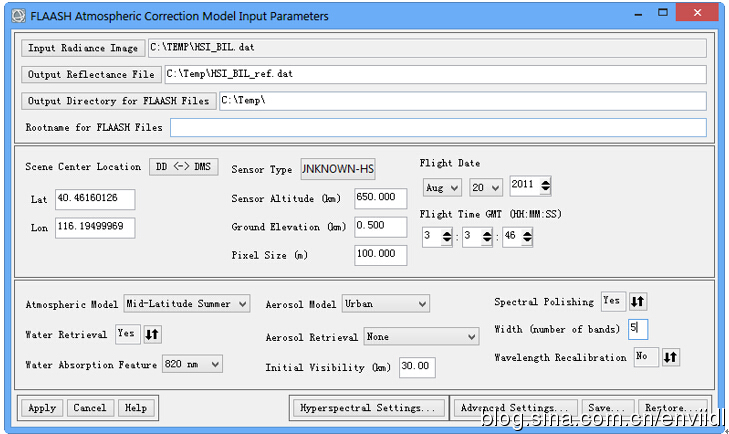Click the Input Radiance Image path text
This screenshot has height=434, width=729.
tap(202, 47)
